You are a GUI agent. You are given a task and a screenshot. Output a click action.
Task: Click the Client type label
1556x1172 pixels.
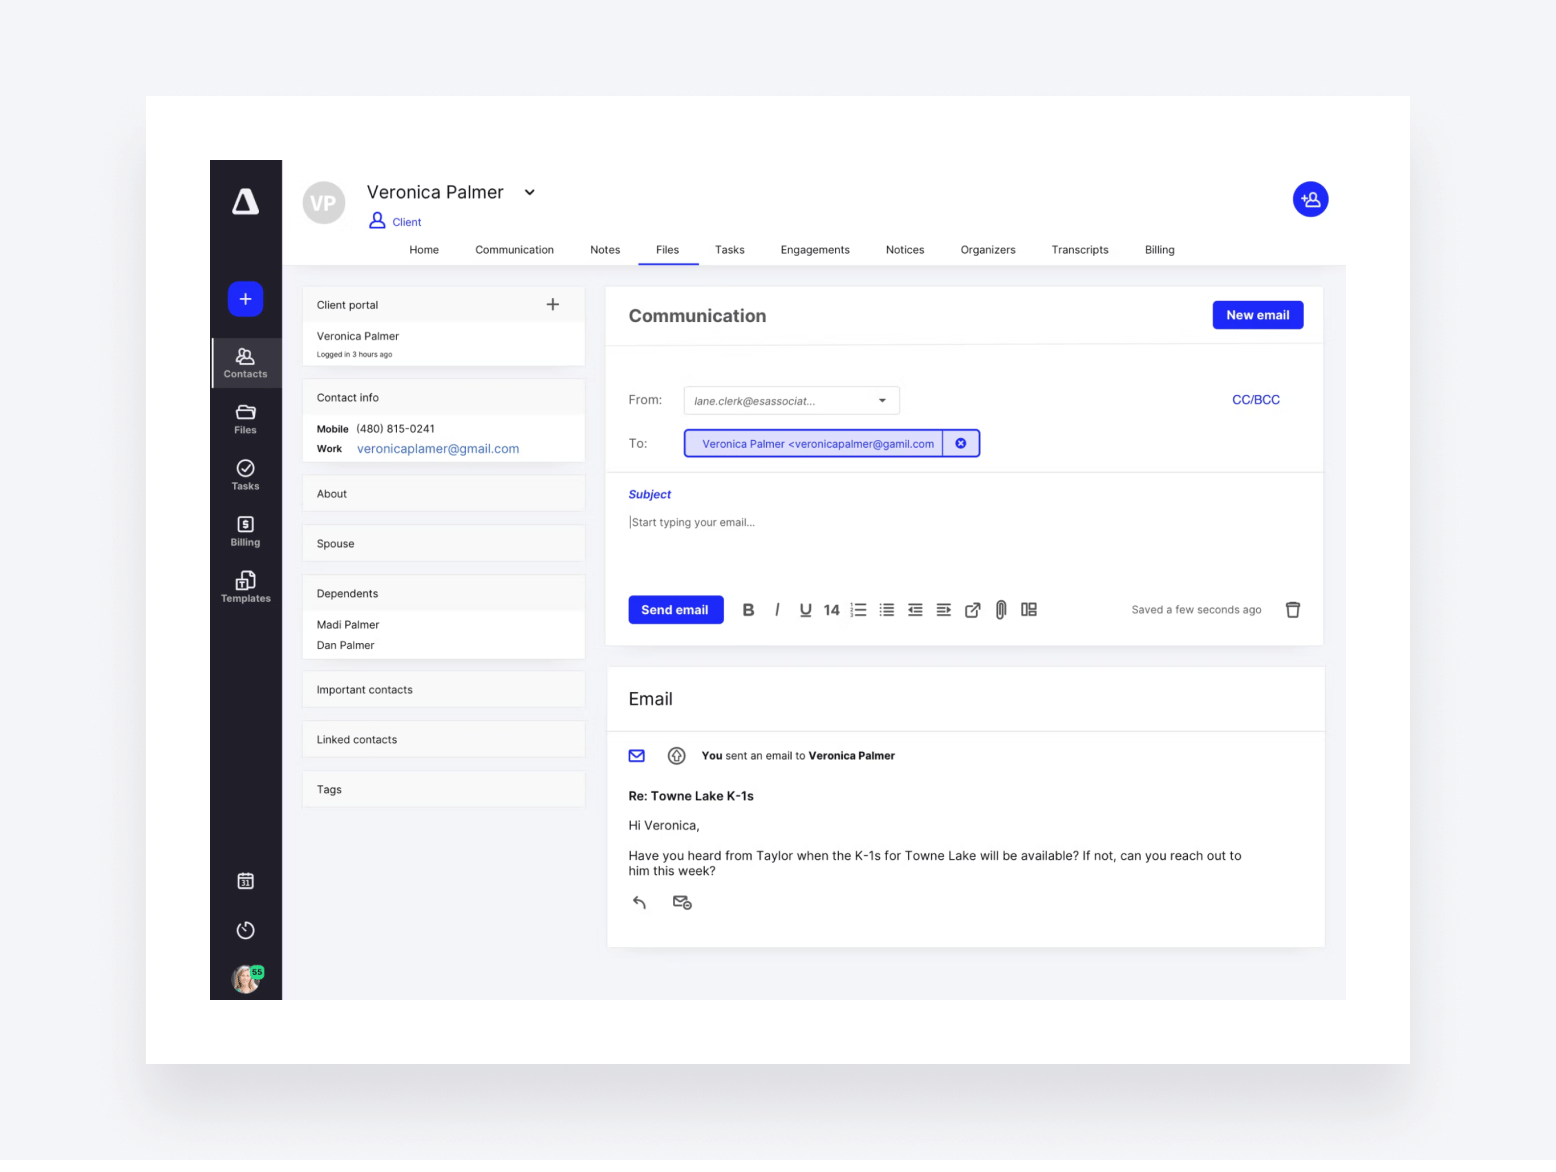[406, 222]
